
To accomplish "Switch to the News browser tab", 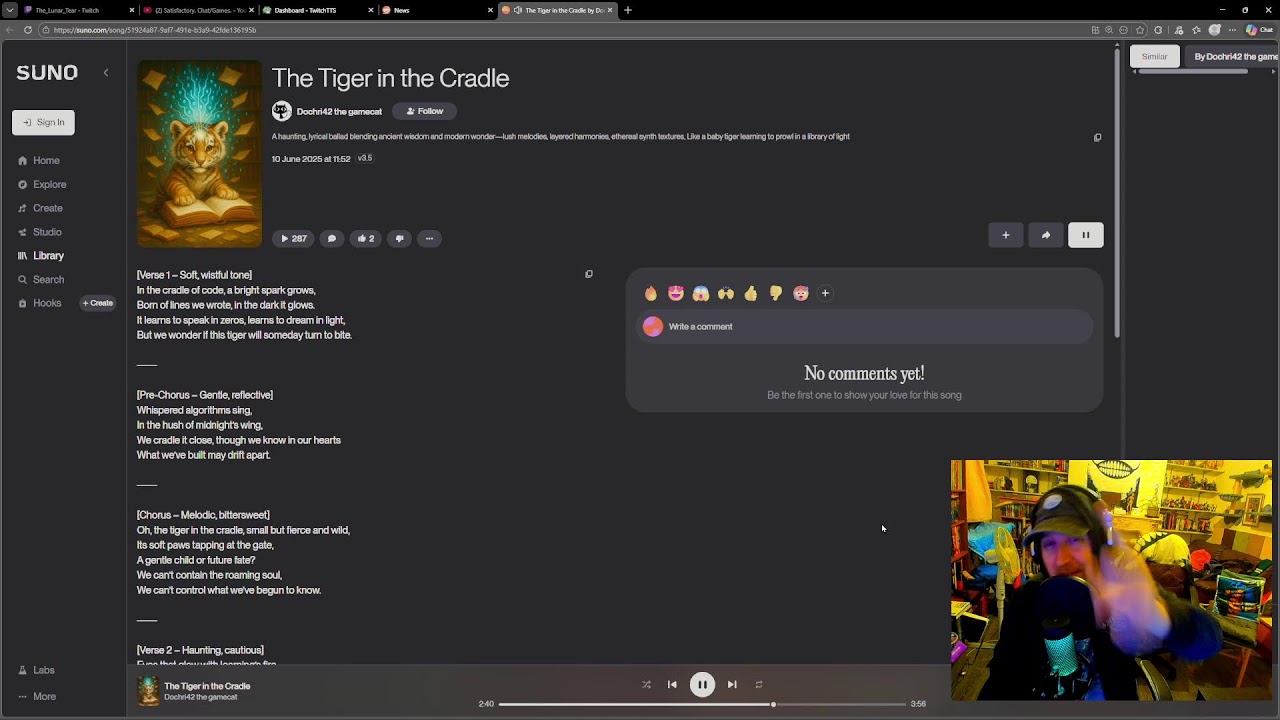I will coord(437,10).
